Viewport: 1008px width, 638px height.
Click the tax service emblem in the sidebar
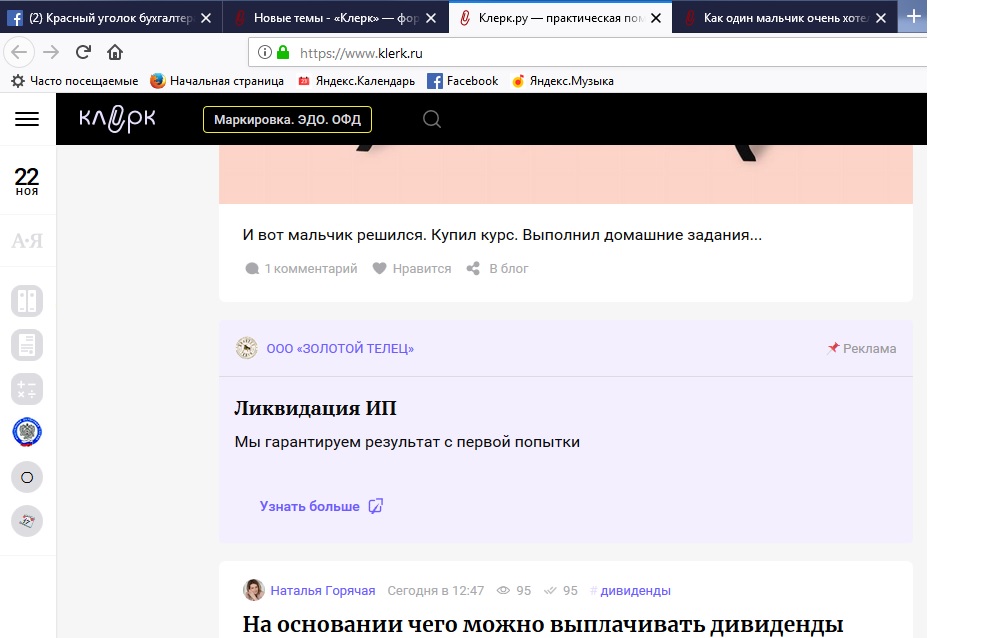27,433
